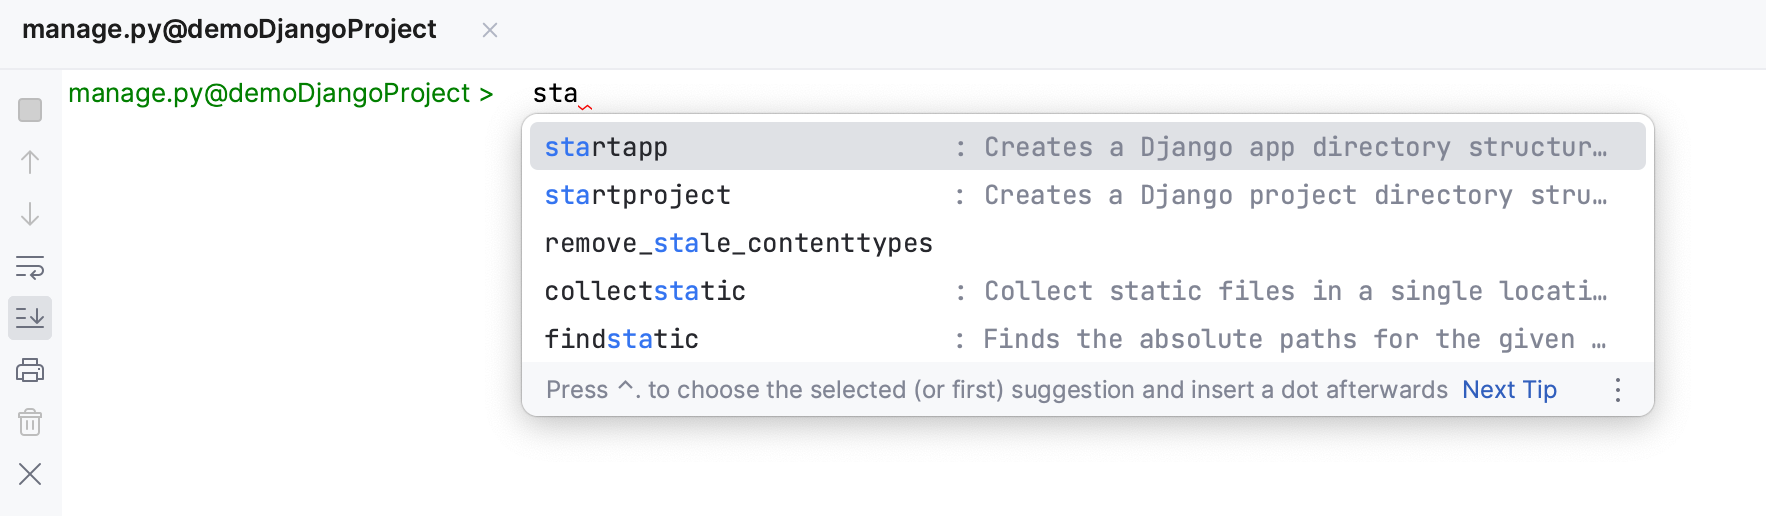Viewport: 1766px width, 516px height.
Task: Toggle Scroll to End icon
Action: click(x=30, y=318)
